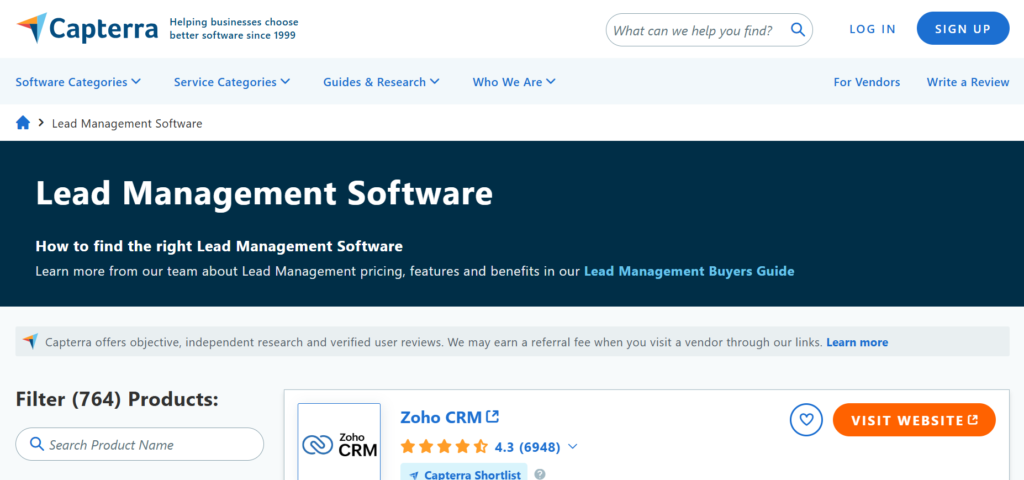Click the 4.3 (6948) review count

(528, 447)
